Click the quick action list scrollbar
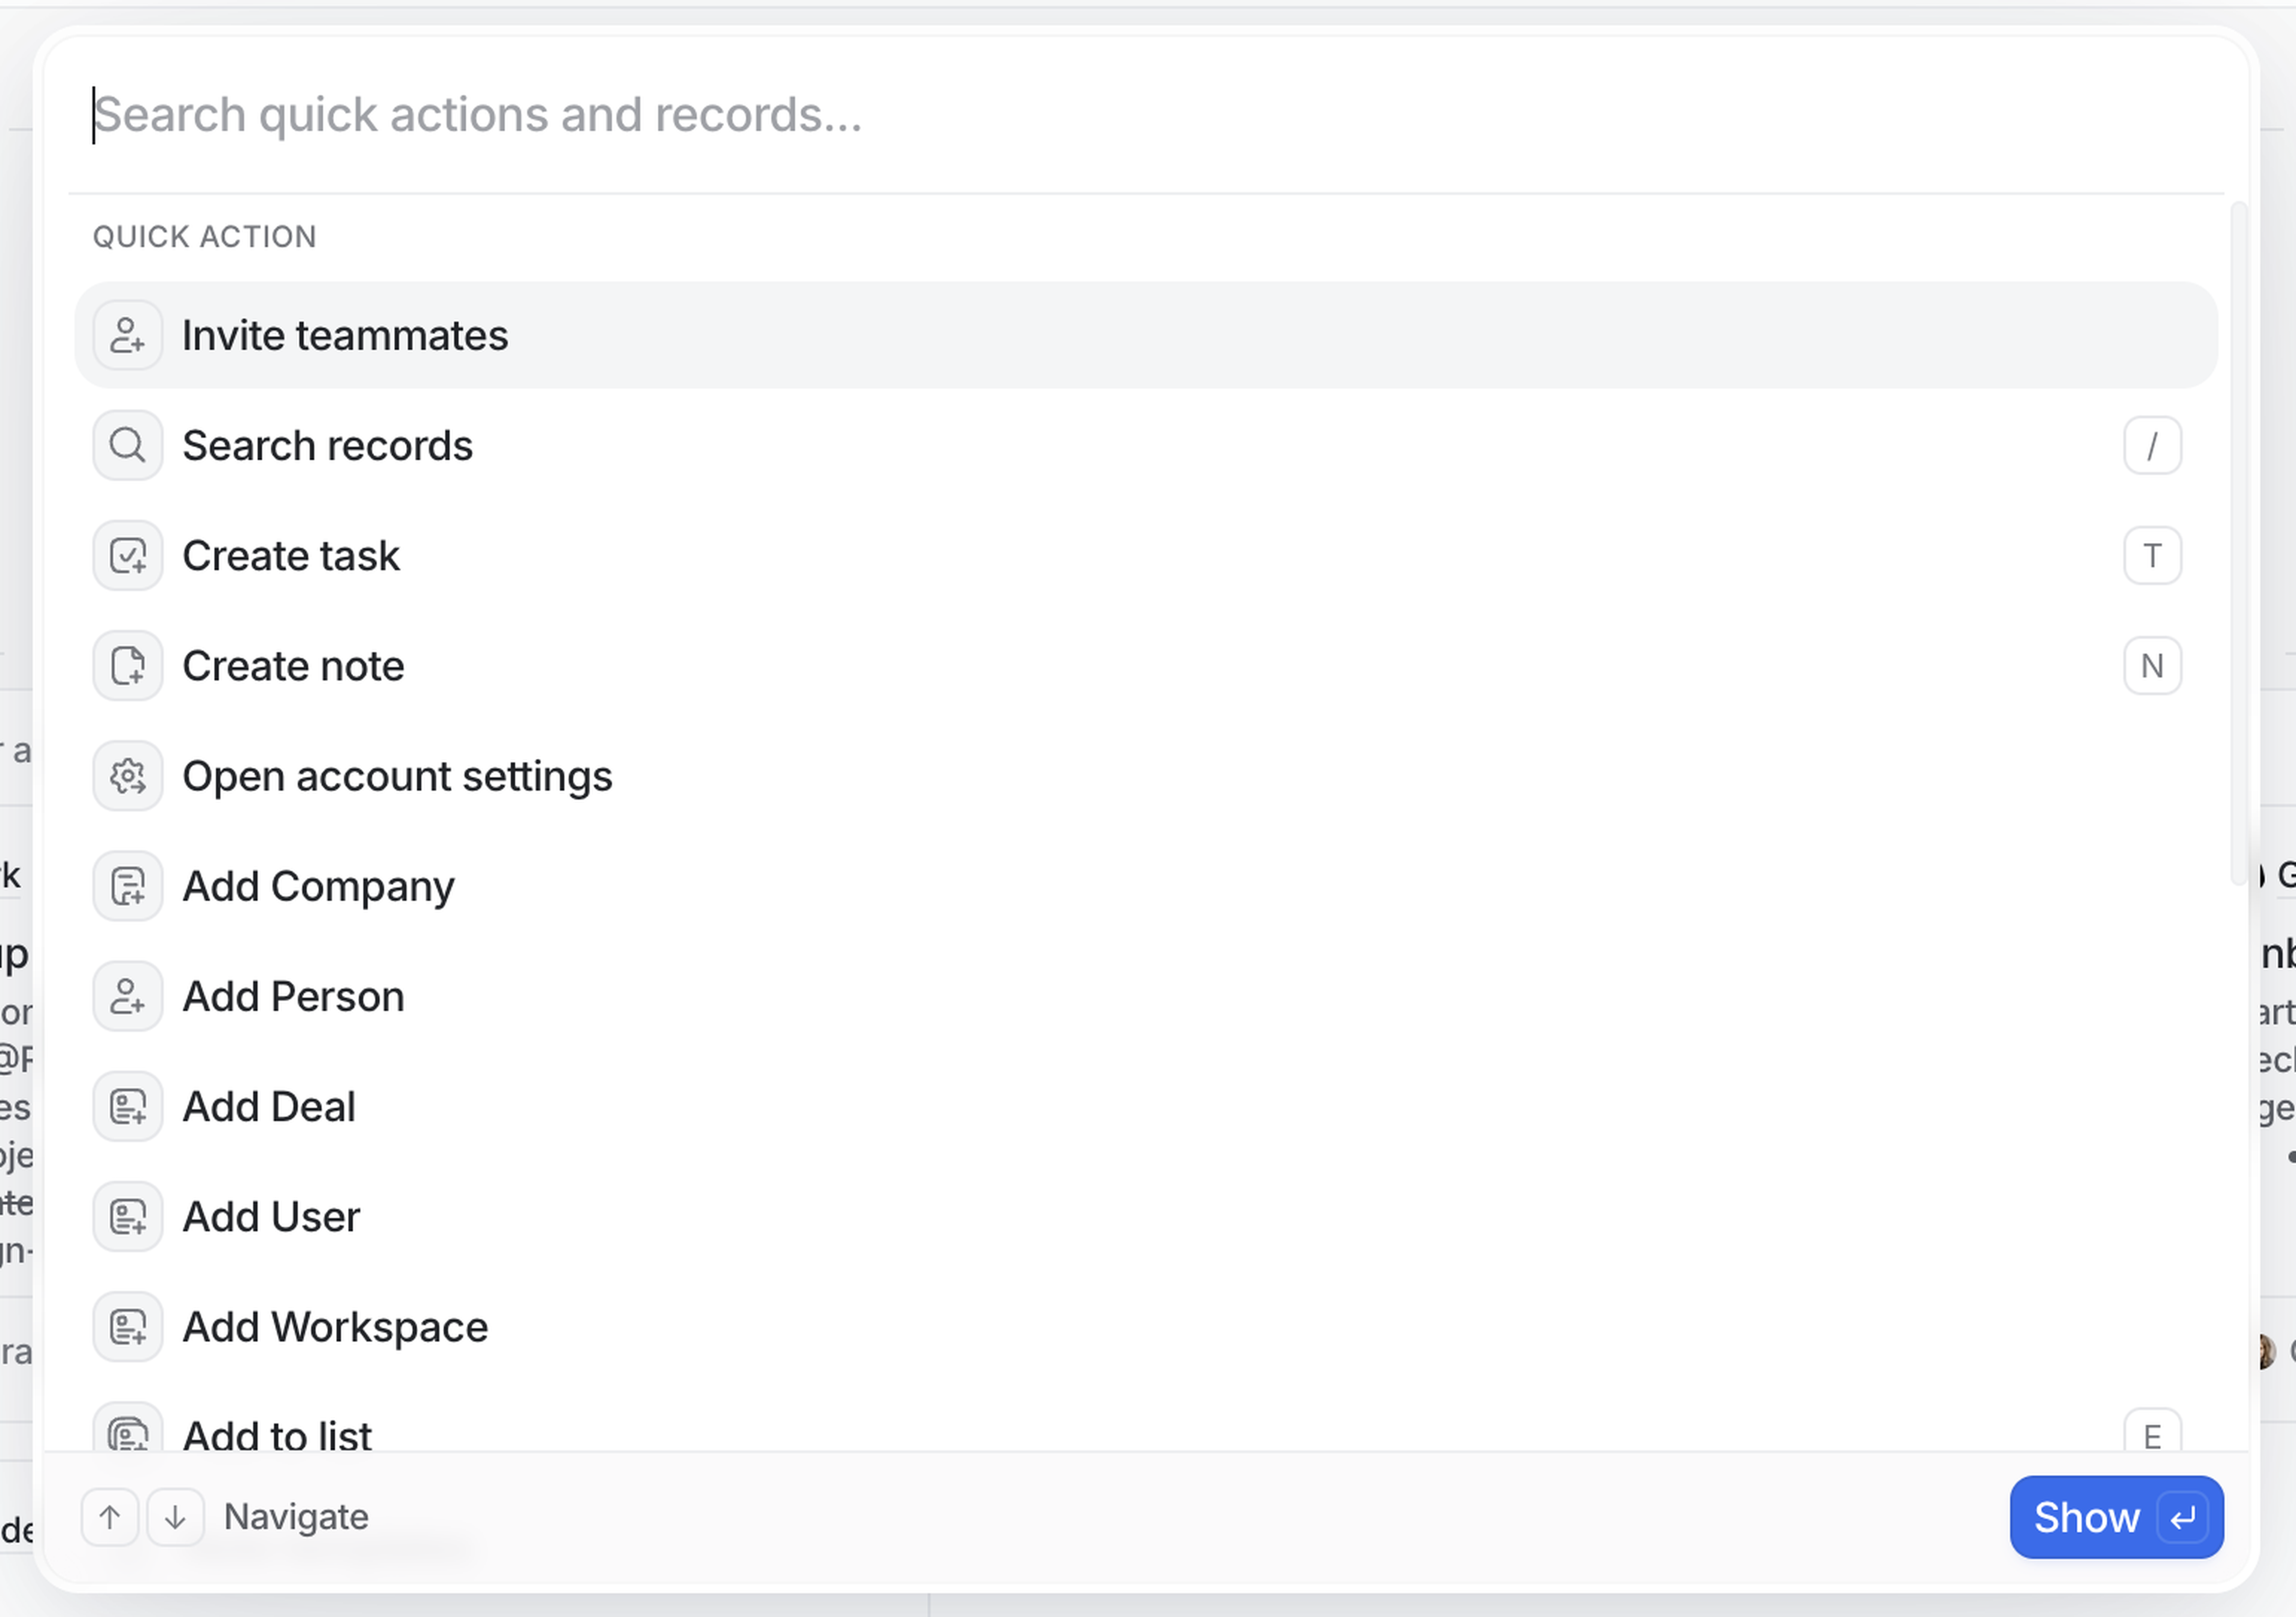The width and height of the screenshot is (2296, 1617). tap(2238, 540)
